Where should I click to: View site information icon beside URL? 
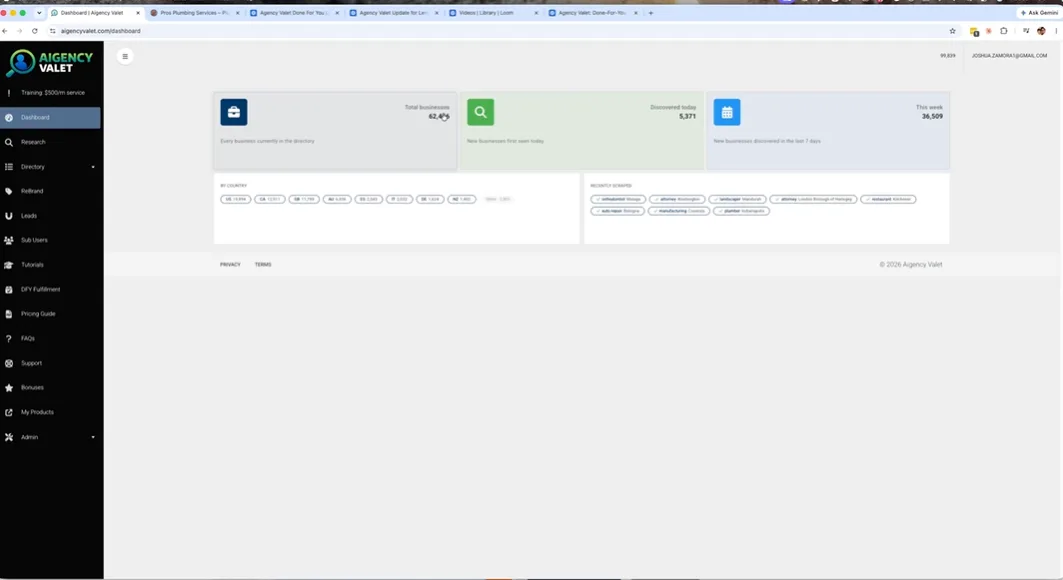click(x=52, y=31)
